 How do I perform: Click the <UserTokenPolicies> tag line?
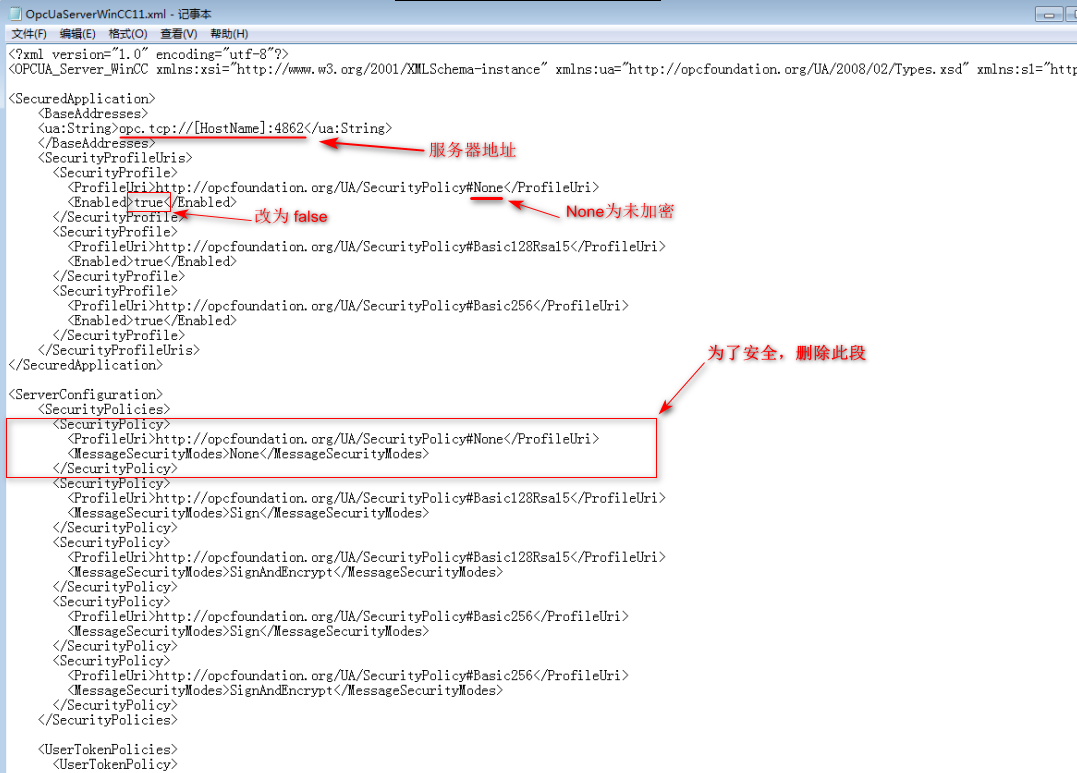tap(108, 750)
